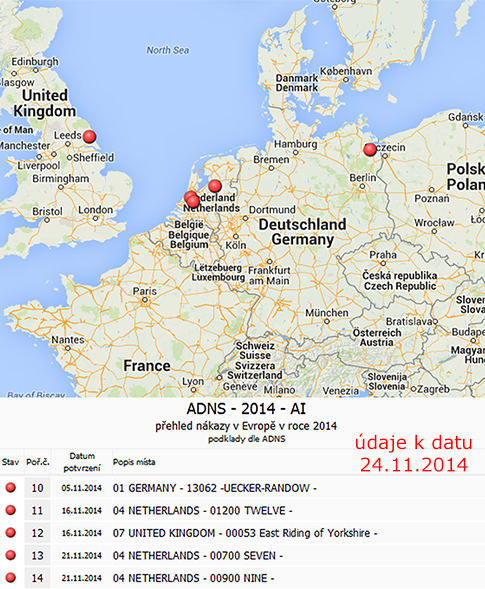The image size is (485, 589).
Task: Click the Sheffield label on the map
Action: click(93, 158)
